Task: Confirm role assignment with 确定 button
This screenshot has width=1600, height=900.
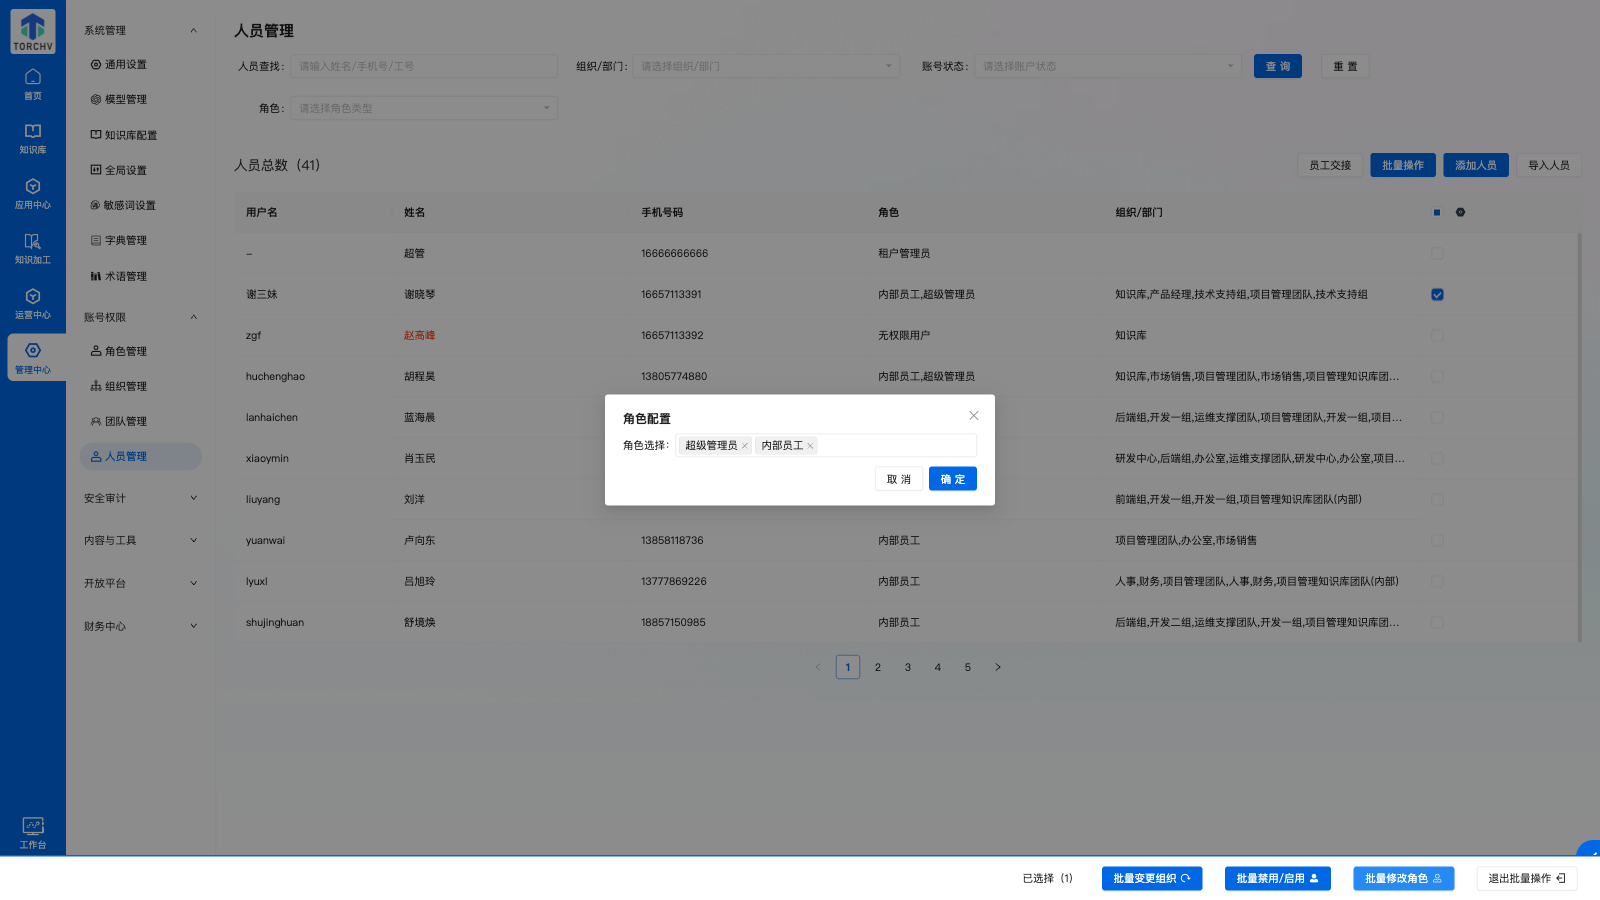Action: [x=952, y=478]
